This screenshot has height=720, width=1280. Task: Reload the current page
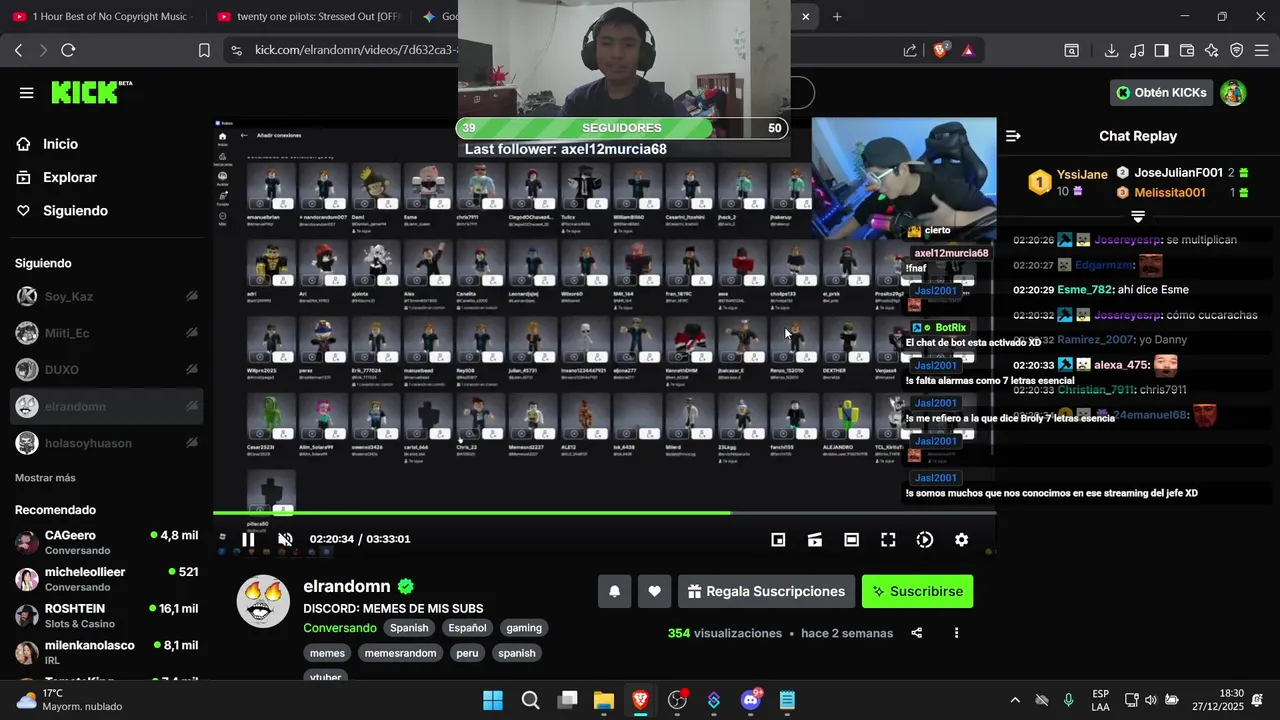click(x=68, y=50)
